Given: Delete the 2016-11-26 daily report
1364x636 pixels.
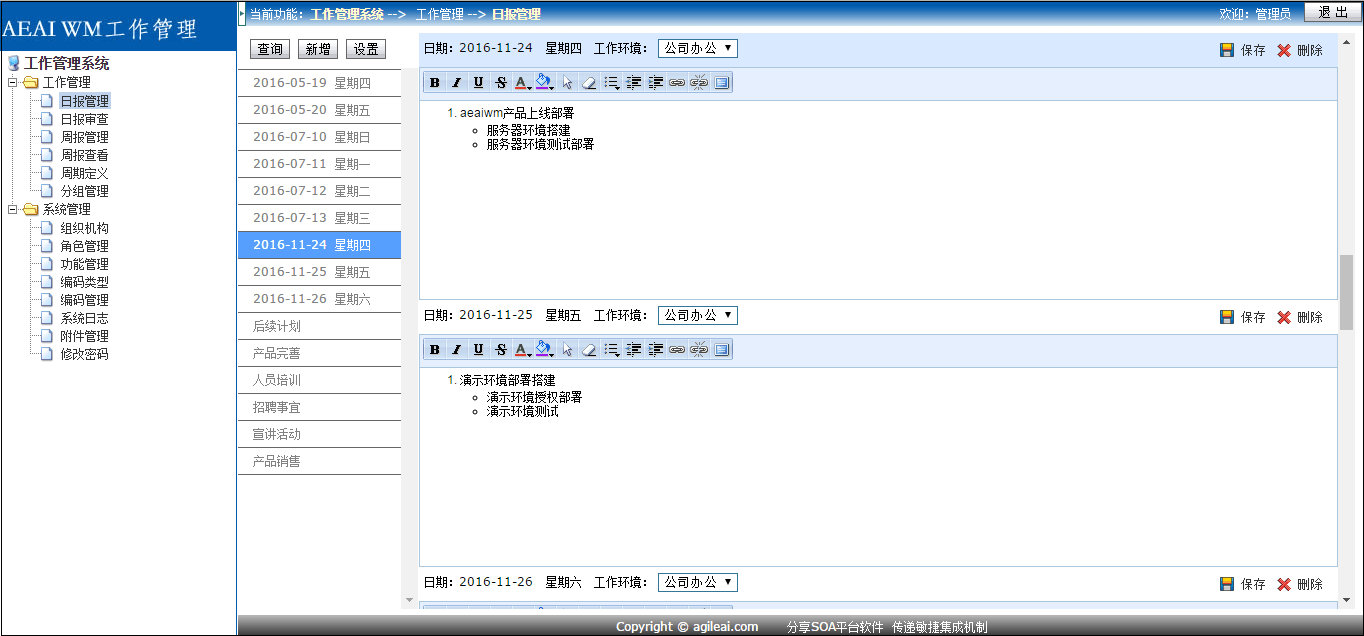Looking at the screenshot, I should click(x=1300, y=584).
